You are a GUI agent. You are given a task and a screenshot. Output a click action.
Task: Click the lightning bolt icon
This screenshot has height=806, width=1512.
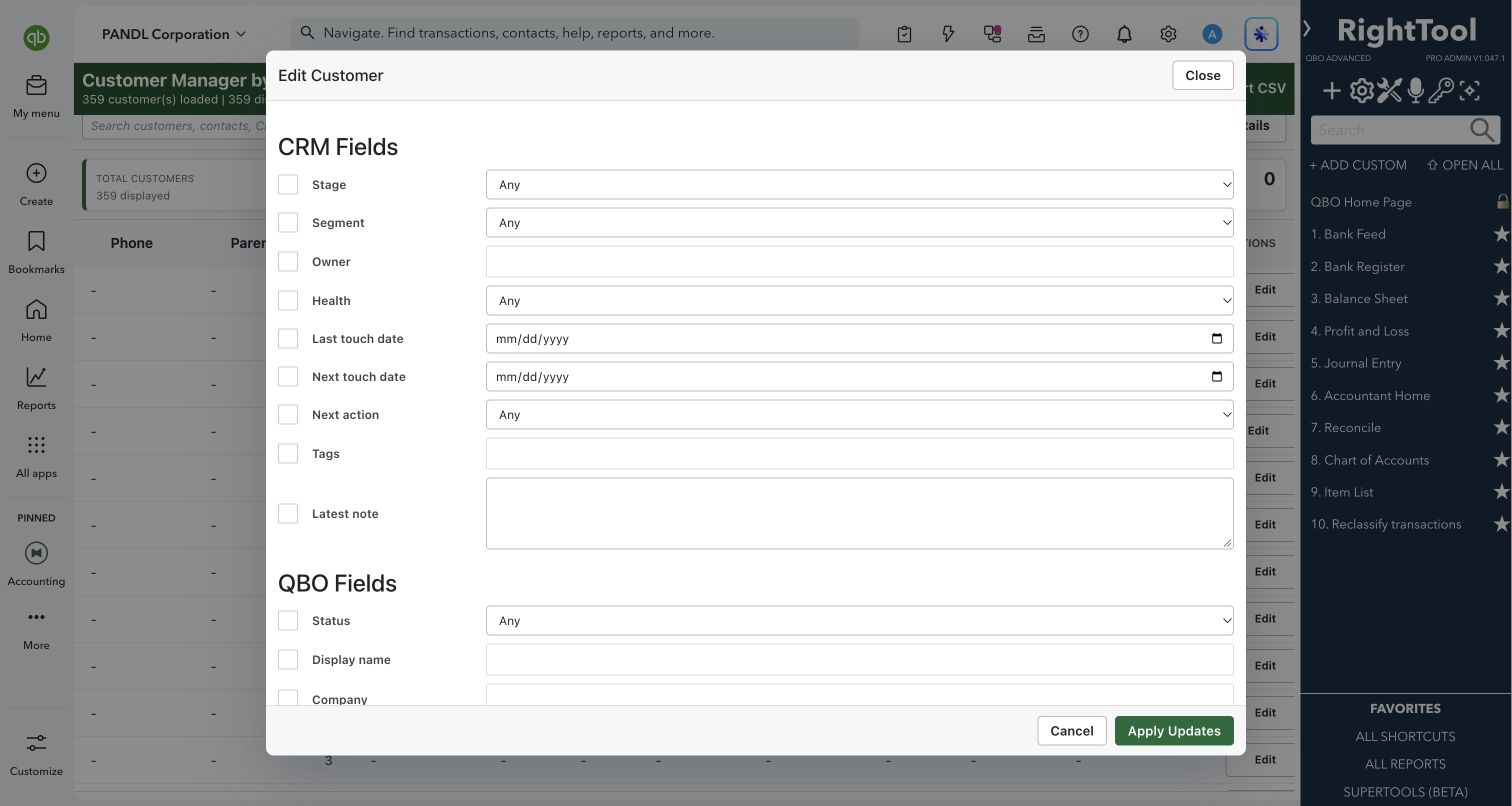[948, 34]
